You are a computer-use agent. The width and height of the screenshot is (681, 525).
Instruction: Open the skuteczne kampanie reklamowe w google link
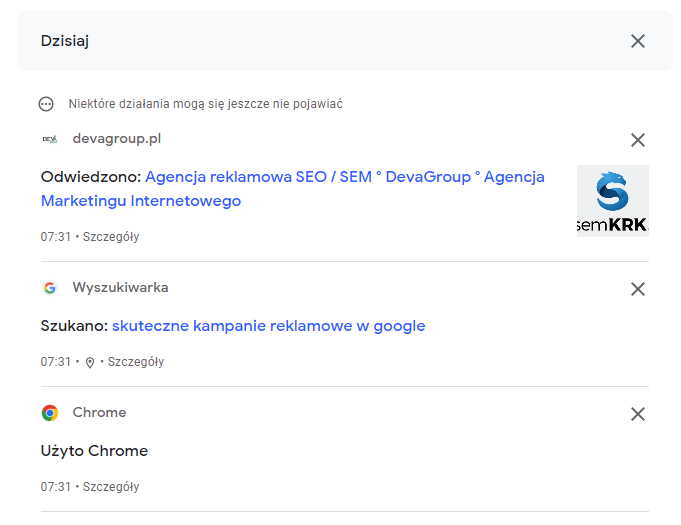[x=268, y=326]
